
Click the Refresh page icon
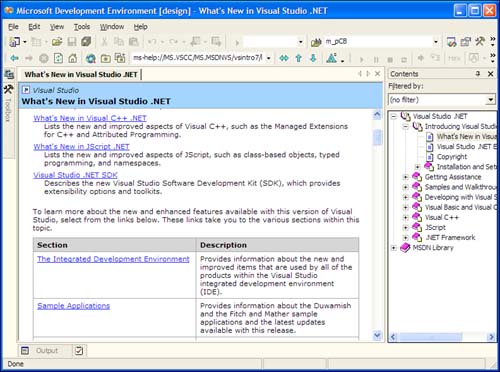coord(58,58)
